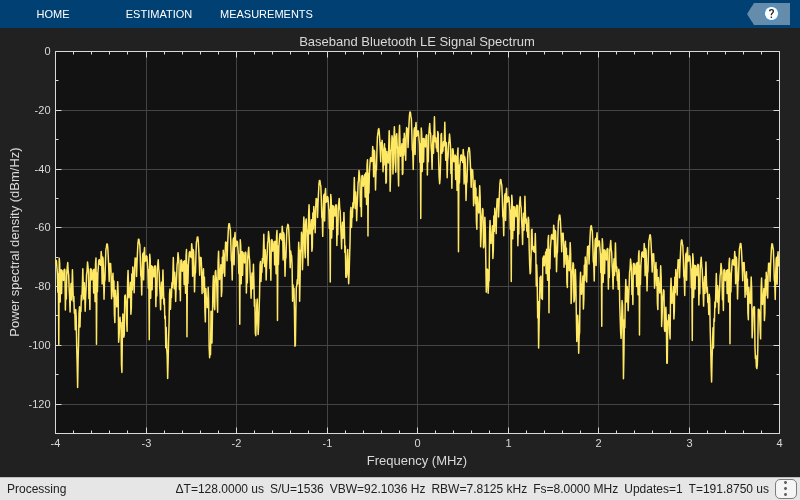Click the 'Processing' status text
Image resolution: width=800 pixels, height=500 pixels.
(x=37, y=489)
